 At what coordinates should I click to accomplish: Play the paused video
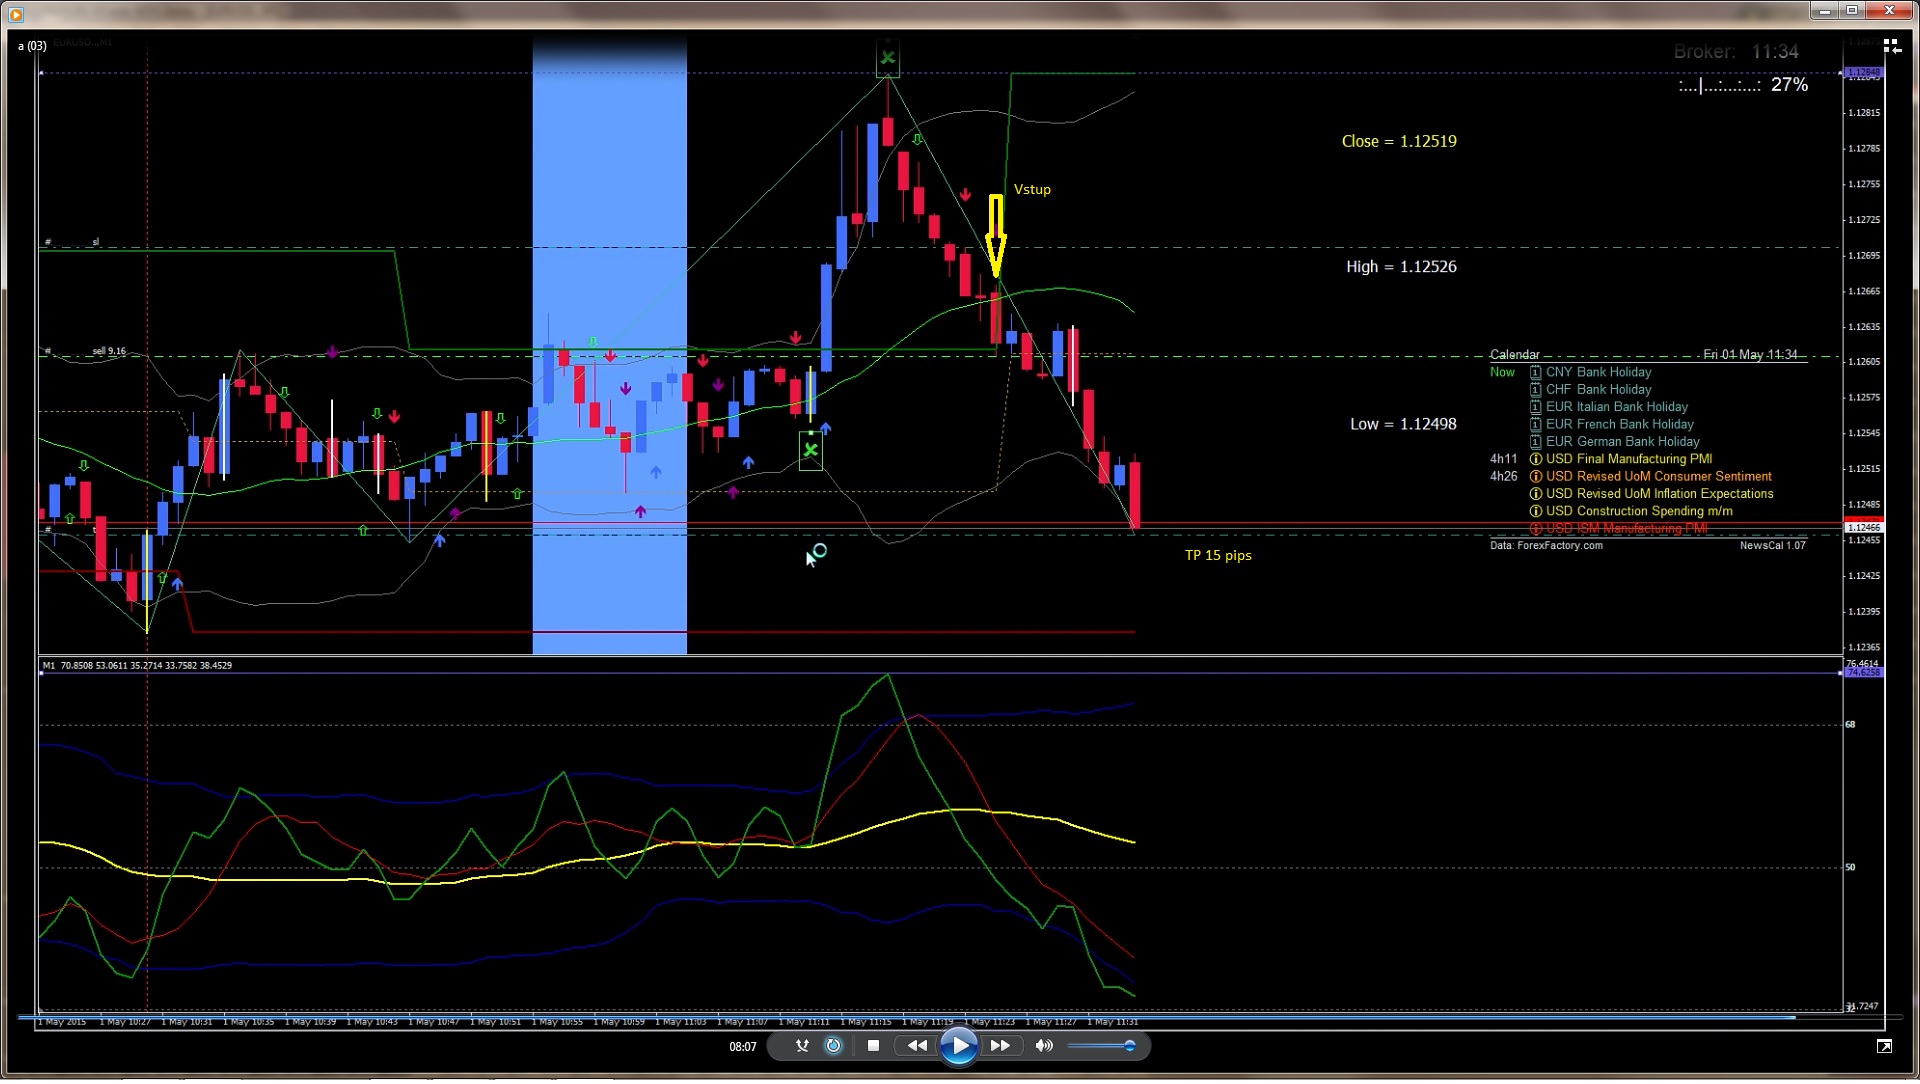point(958,1046)
